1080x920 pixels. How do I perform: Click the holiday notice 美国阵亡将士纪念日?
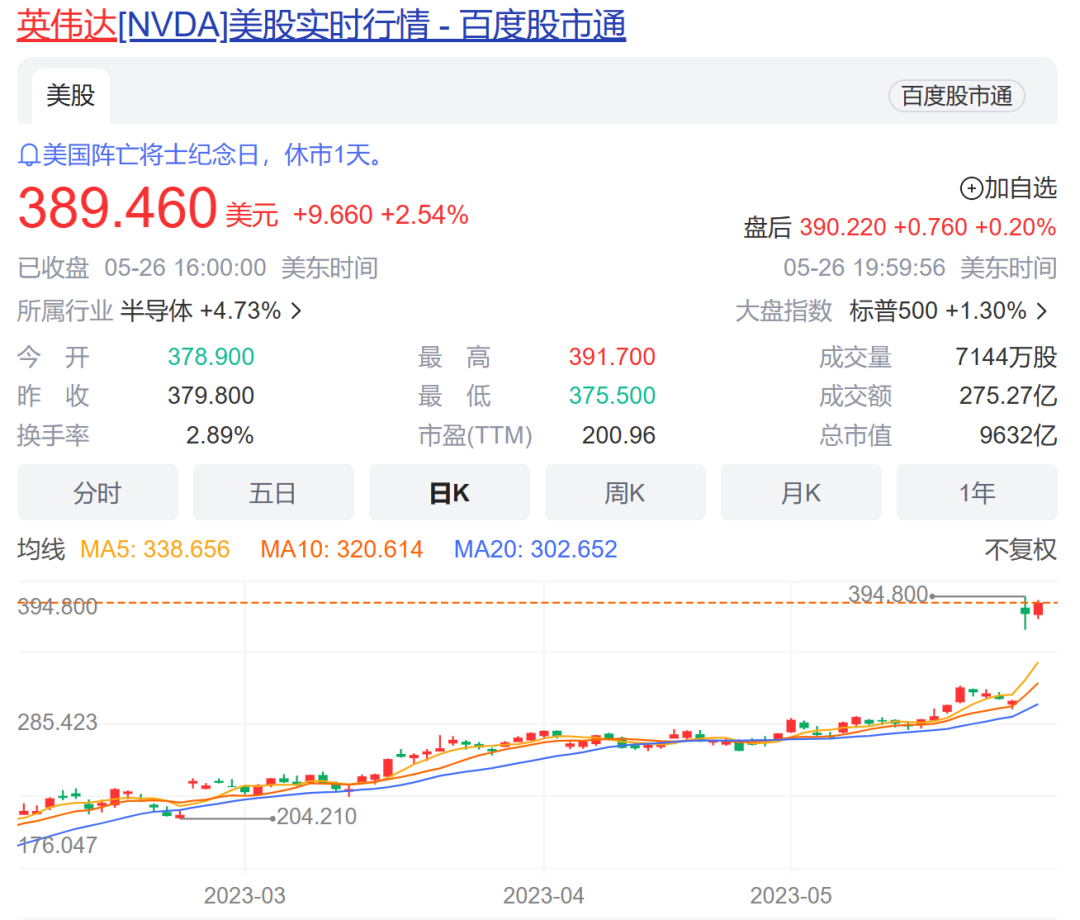150,156
